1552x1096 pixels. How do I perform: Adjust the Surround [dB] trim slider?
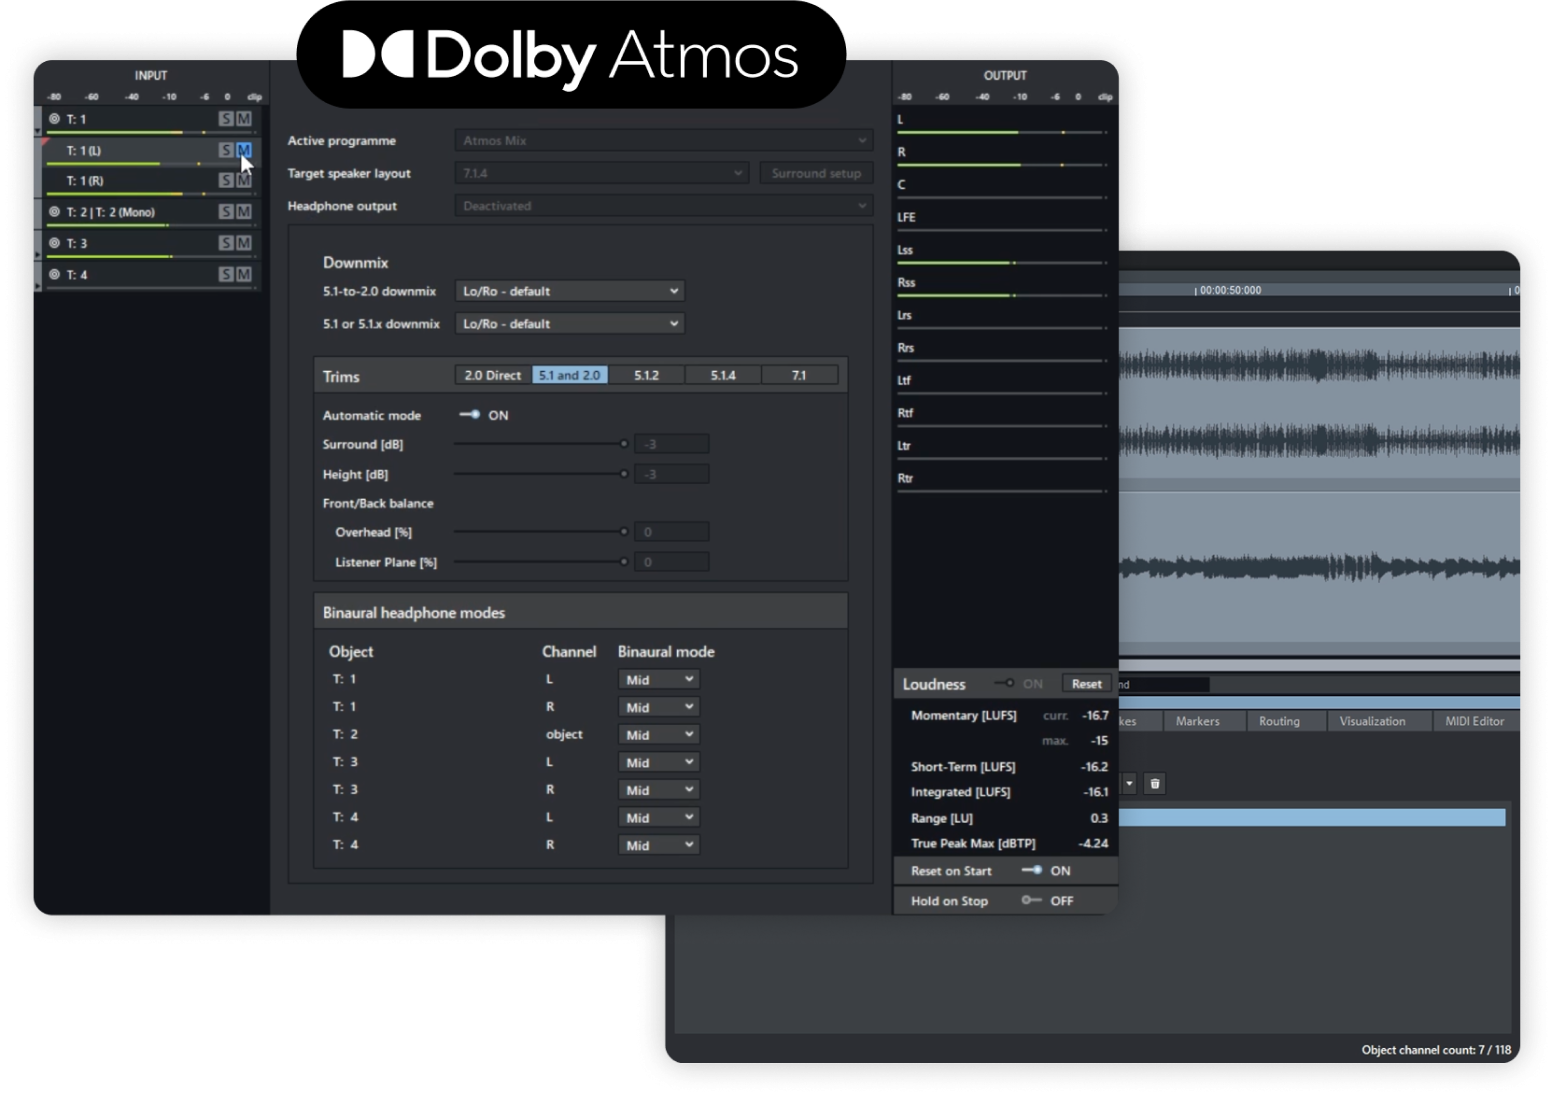tap(541, 444)
